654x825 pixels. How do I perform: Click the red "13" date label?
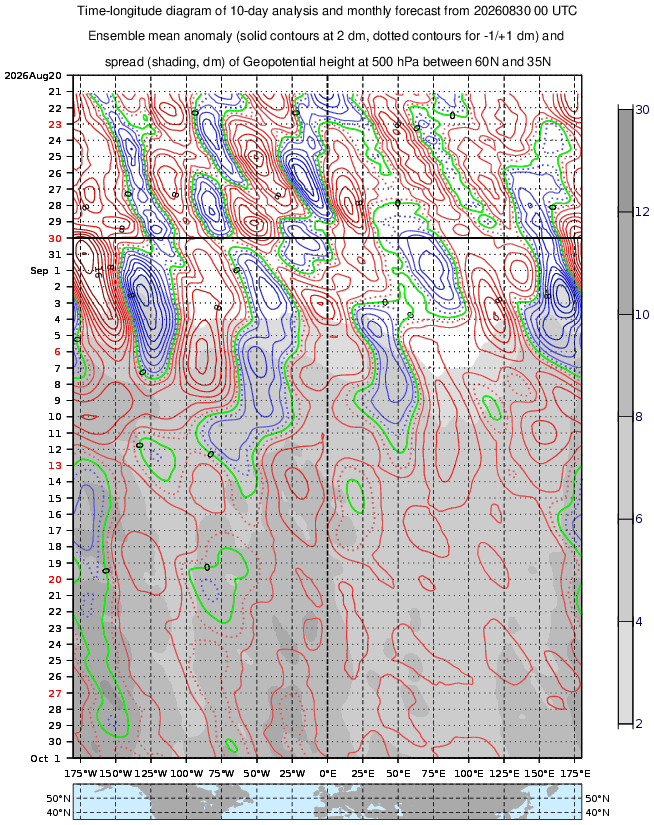click(55, 466)
